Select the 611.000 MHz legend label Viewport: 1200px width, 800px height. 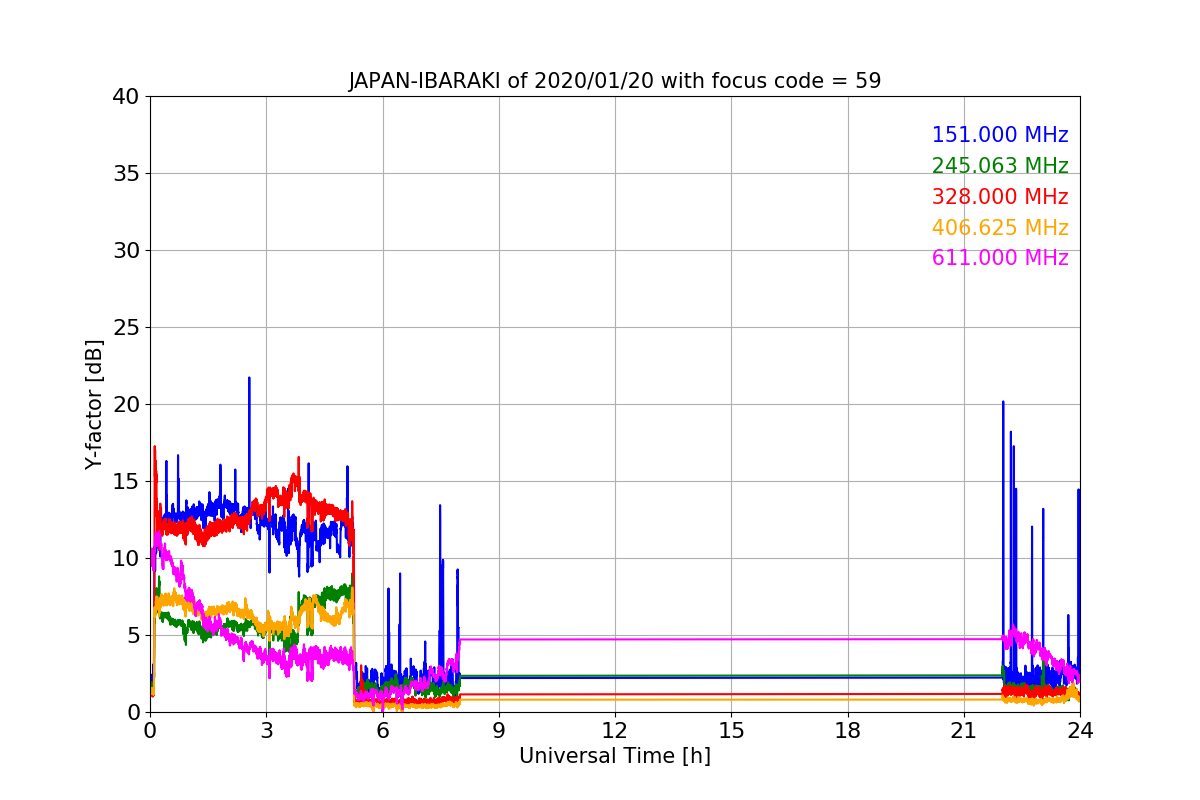pyautogui.click(x=1000, y=258)
